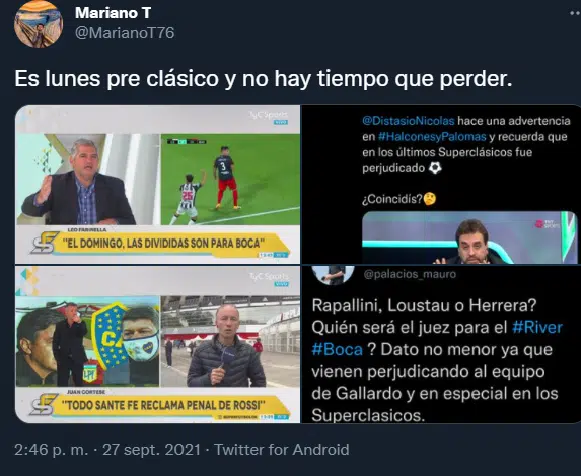Open the @MarianoT76 handle link
This screenshot has height=476, width=581.
click(x=124, y=33)
